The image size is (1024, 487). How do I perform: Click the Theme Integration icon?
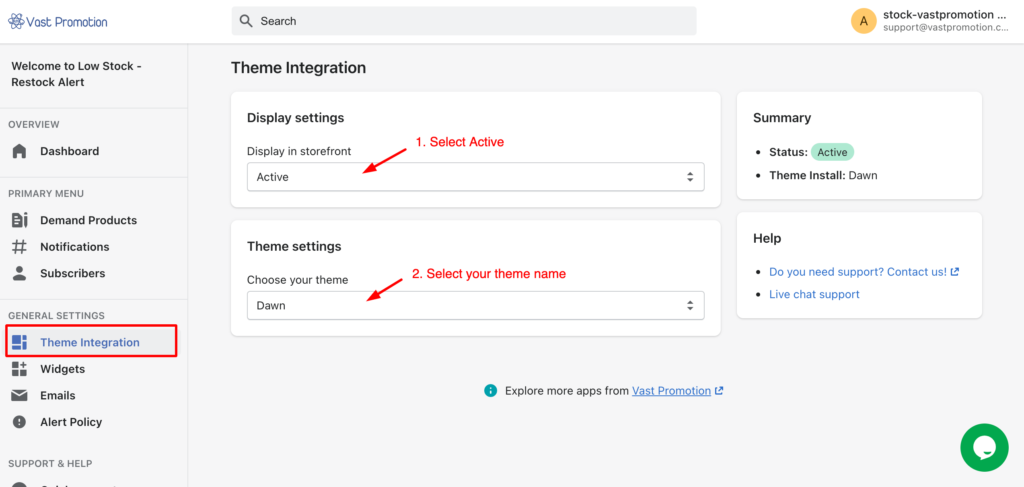point(20,342)
